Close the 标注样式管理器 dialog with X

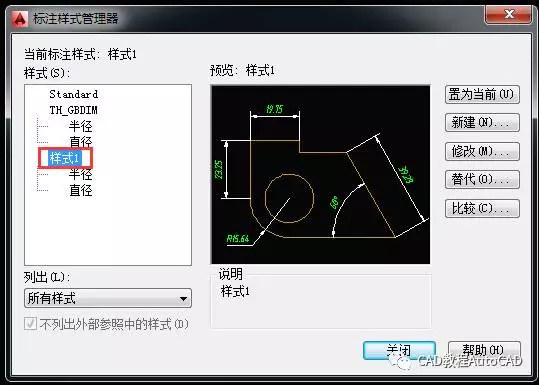tap(509, 14)
